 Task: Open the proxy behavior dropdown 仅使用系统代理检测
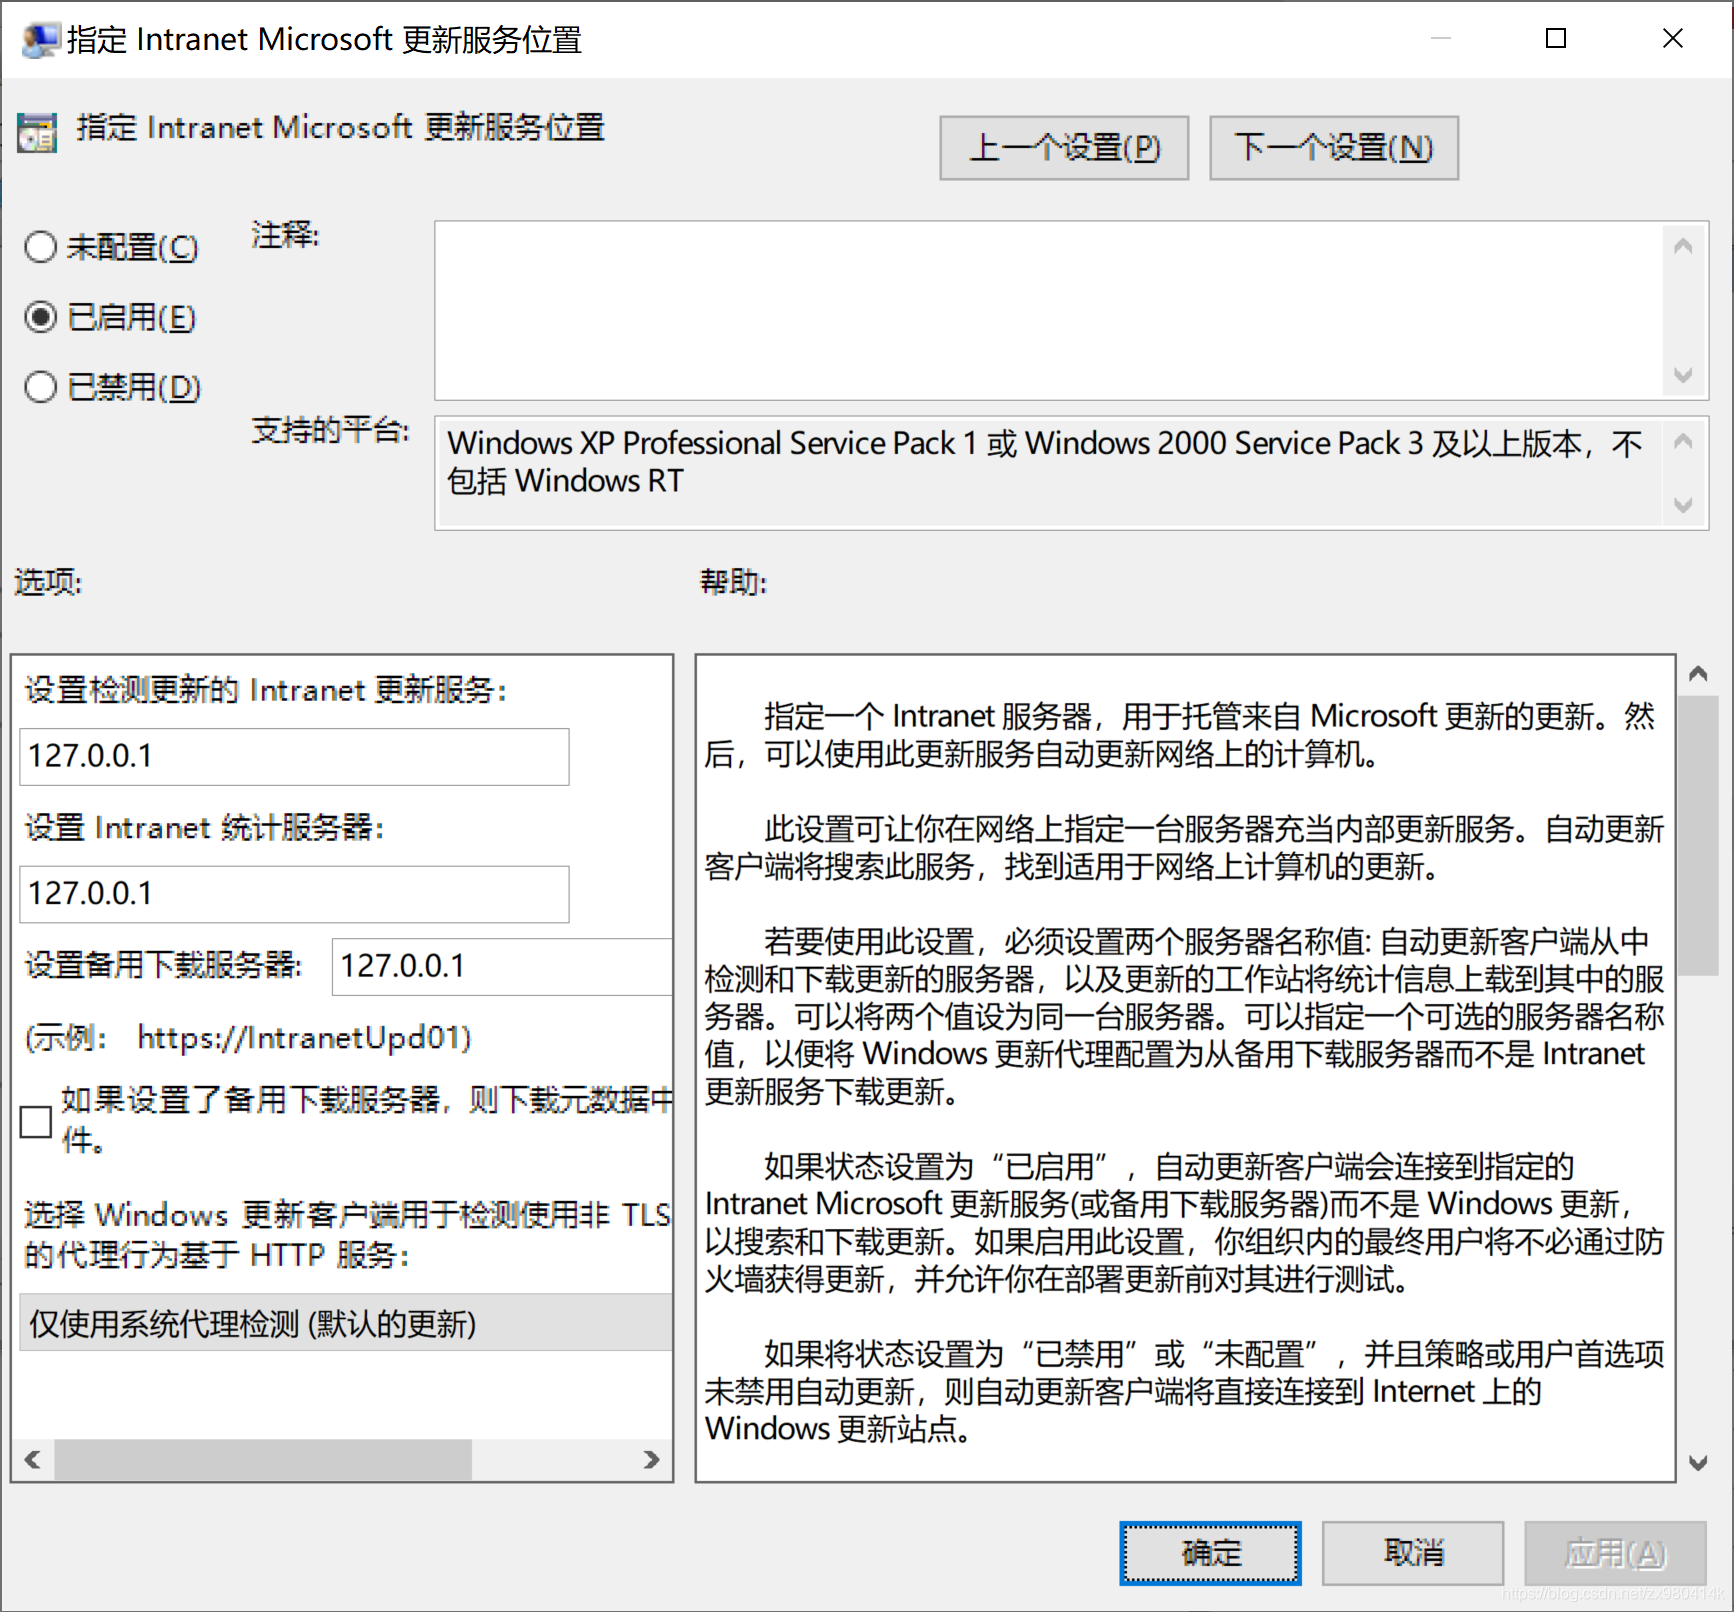pos(345,1323)
